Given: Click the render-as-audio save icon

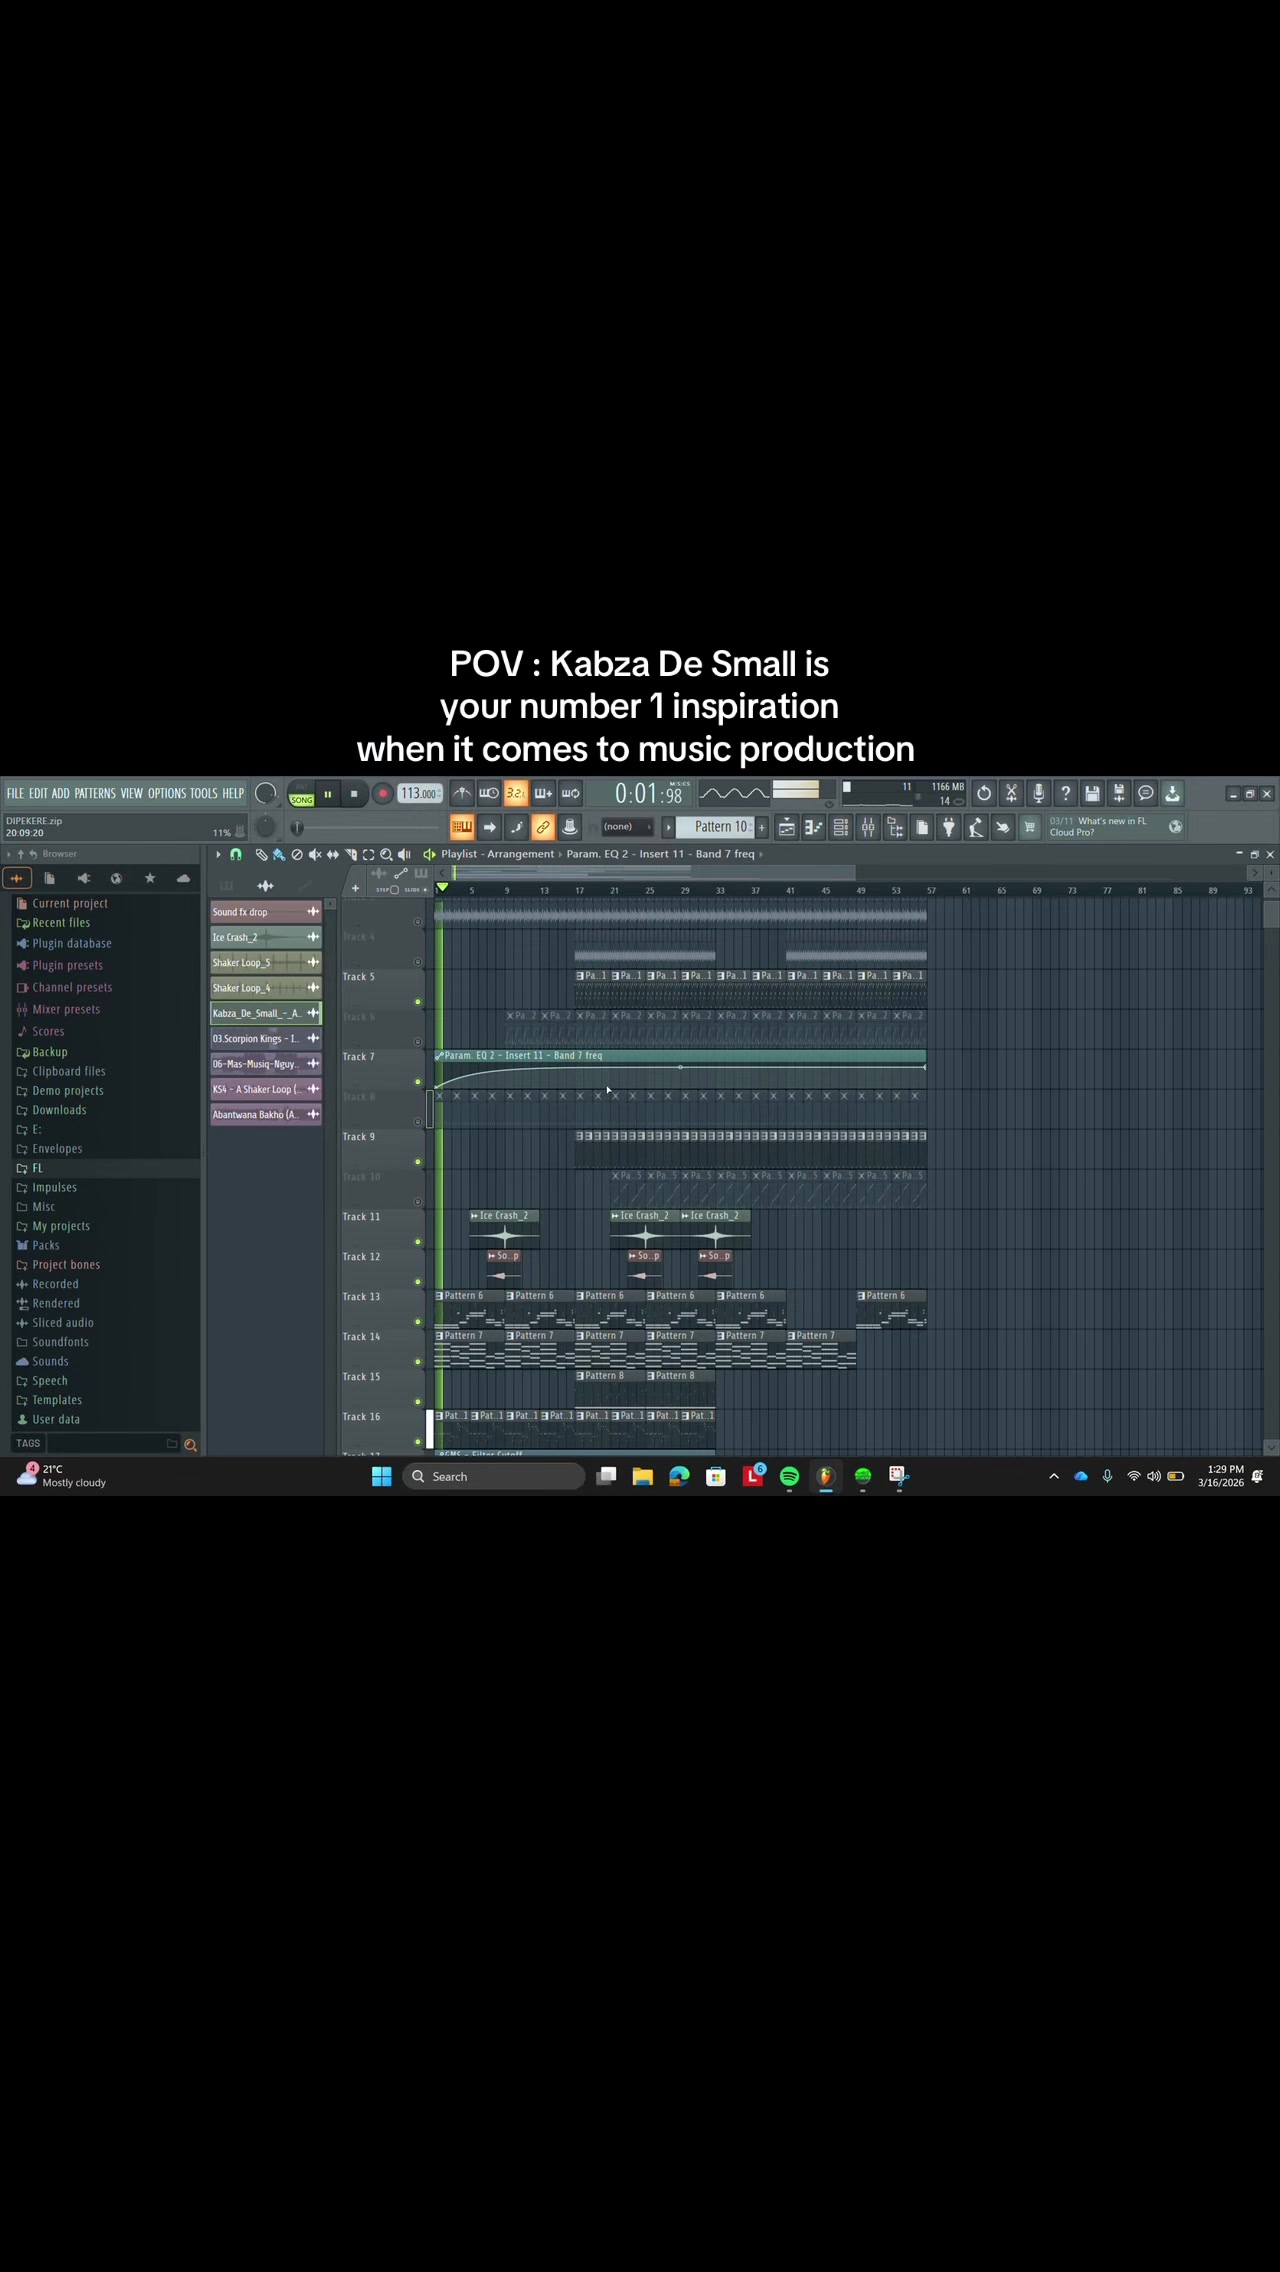Looking at the screenshot, I should click(x=1119, y=794).
